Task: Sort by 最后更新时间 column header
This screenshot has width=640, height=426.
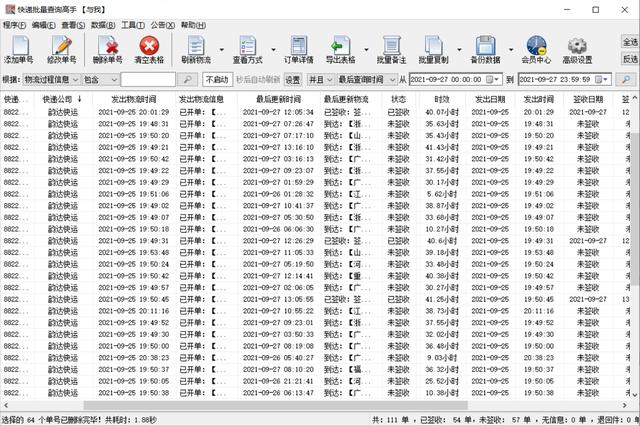Action: click(278, 99)
